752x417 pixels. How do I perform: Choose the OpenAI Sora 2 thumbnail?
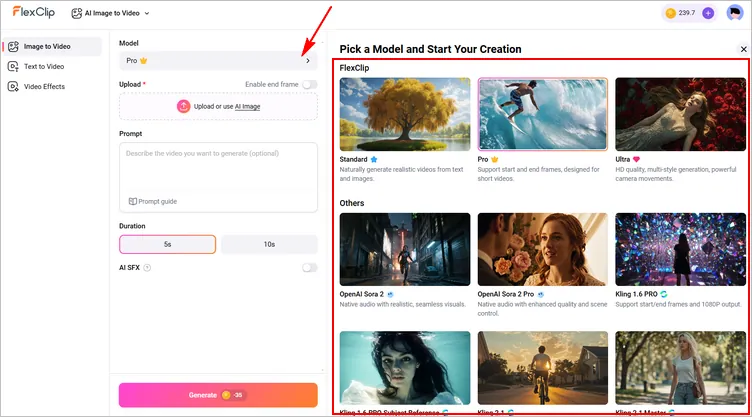405,250
